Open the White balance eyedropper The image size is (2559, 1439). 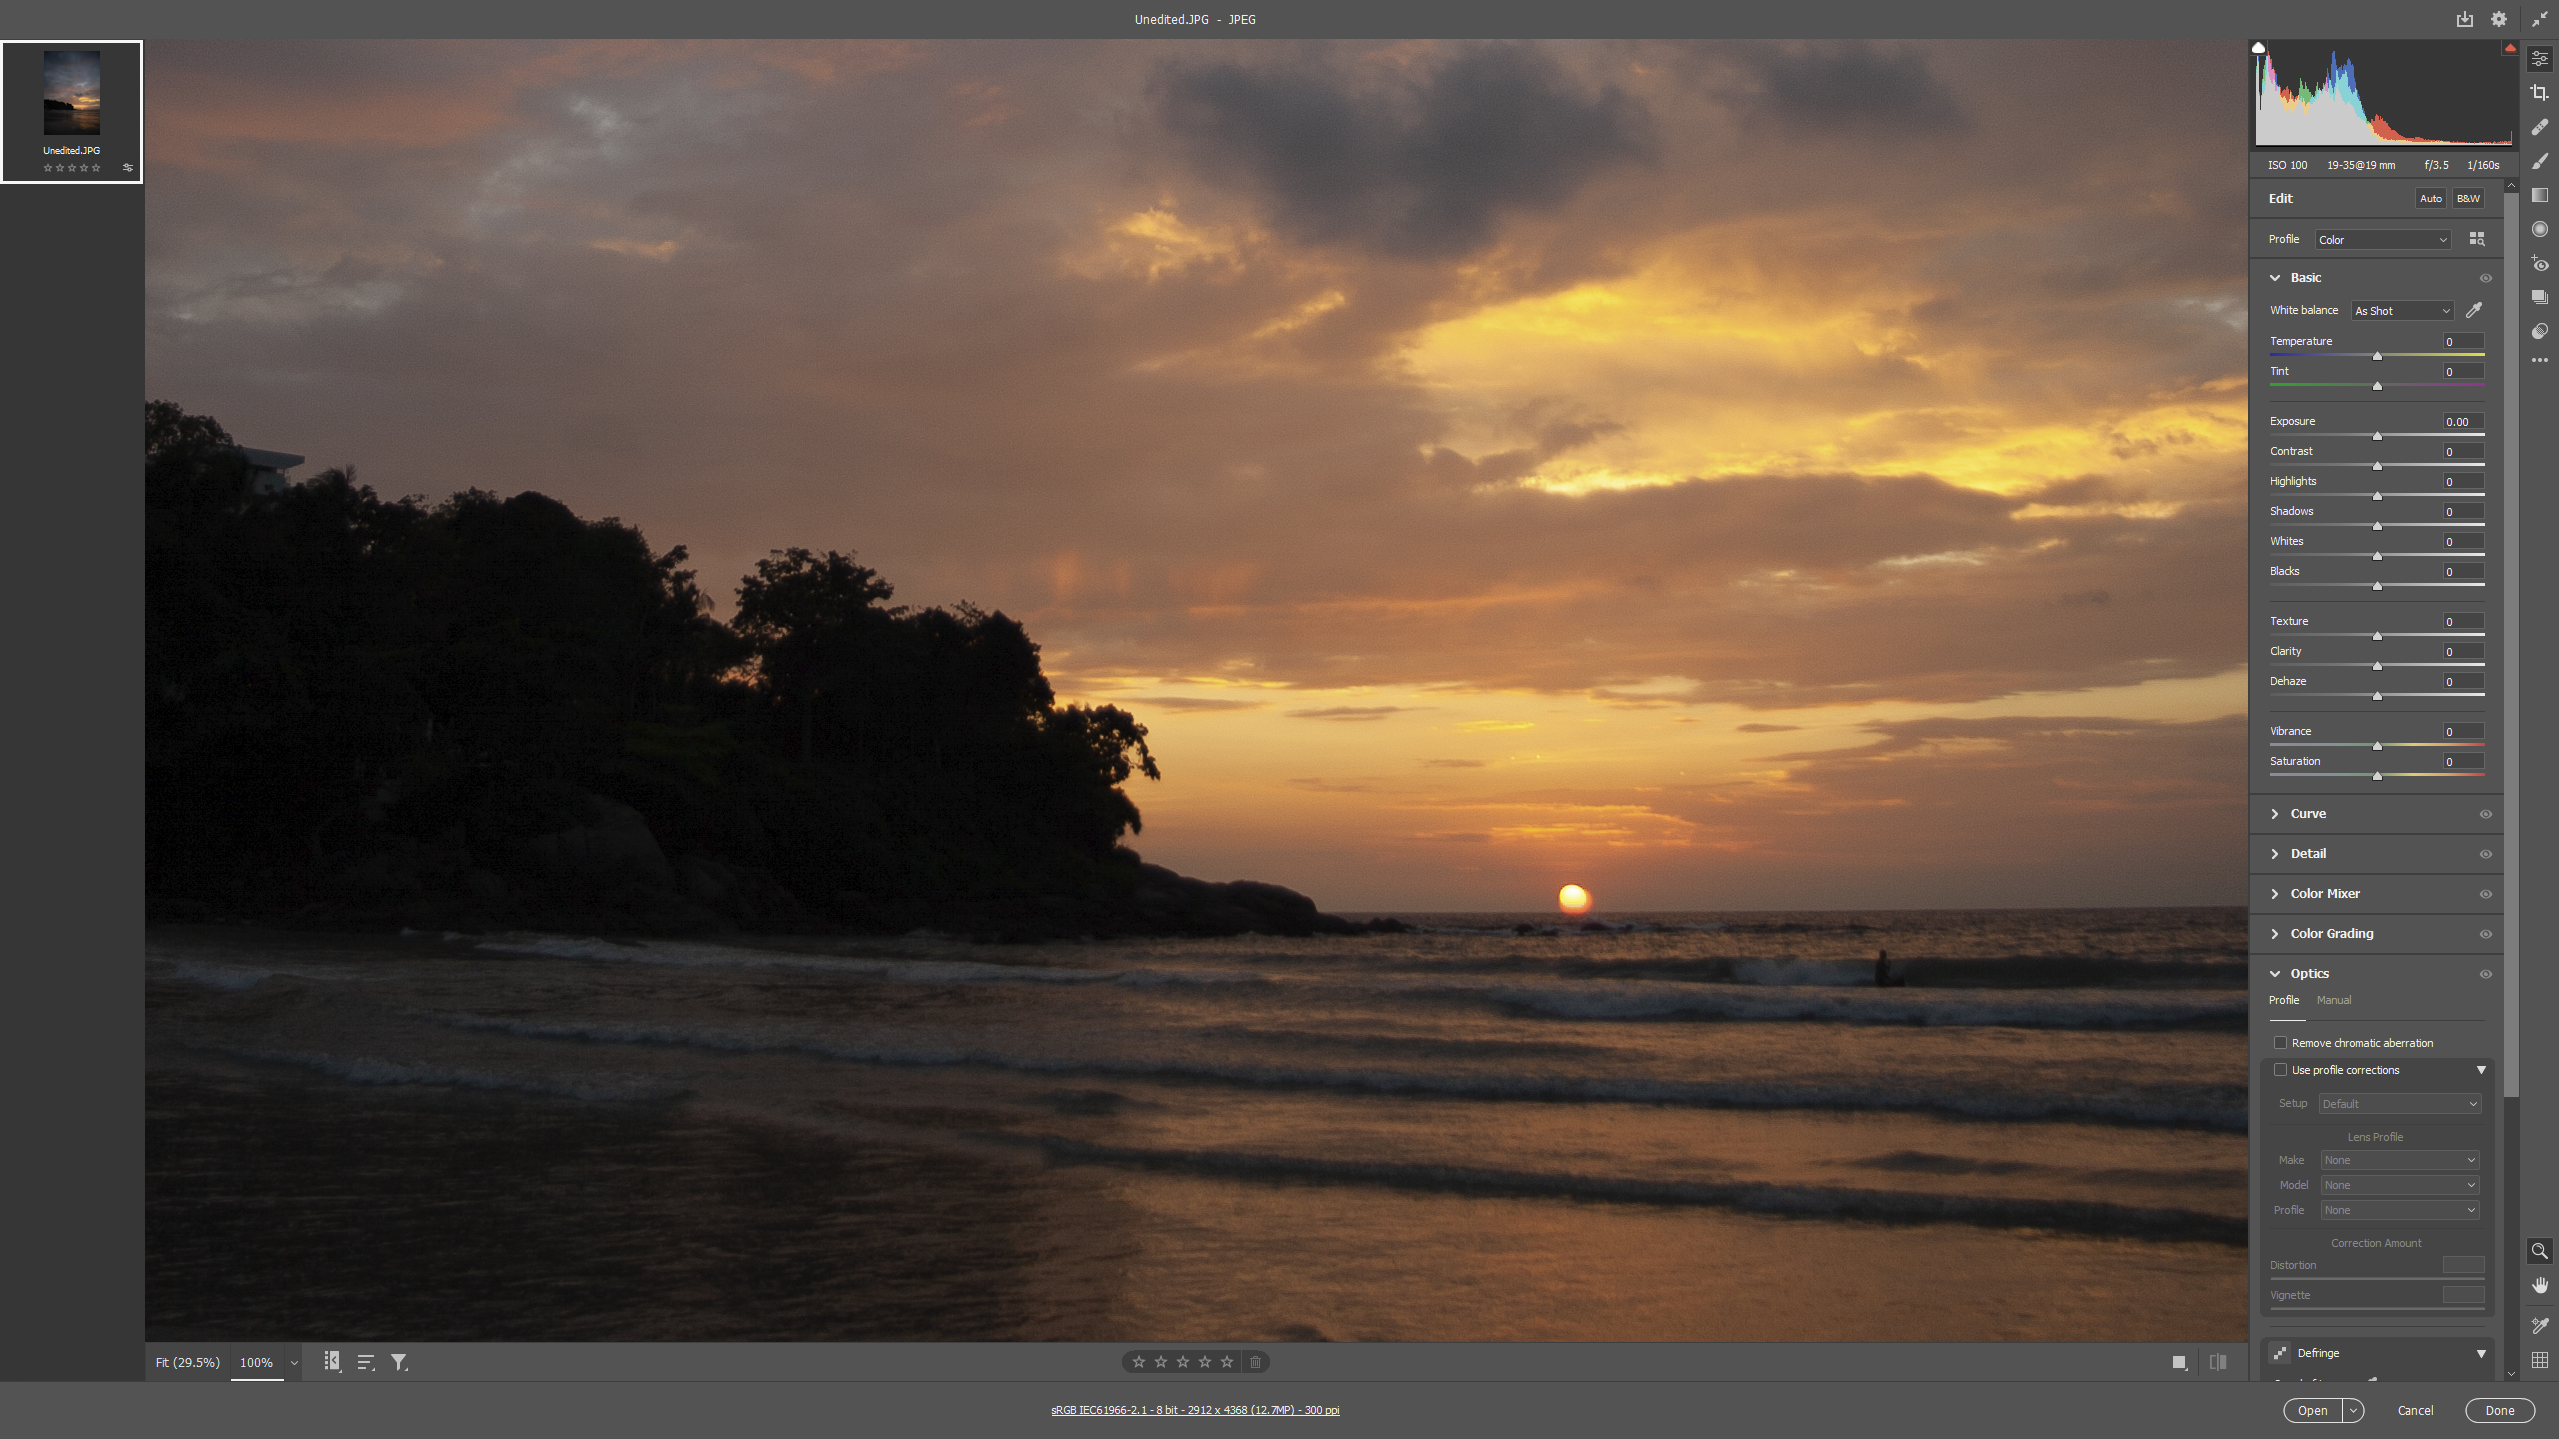[x=2474, y=311]
